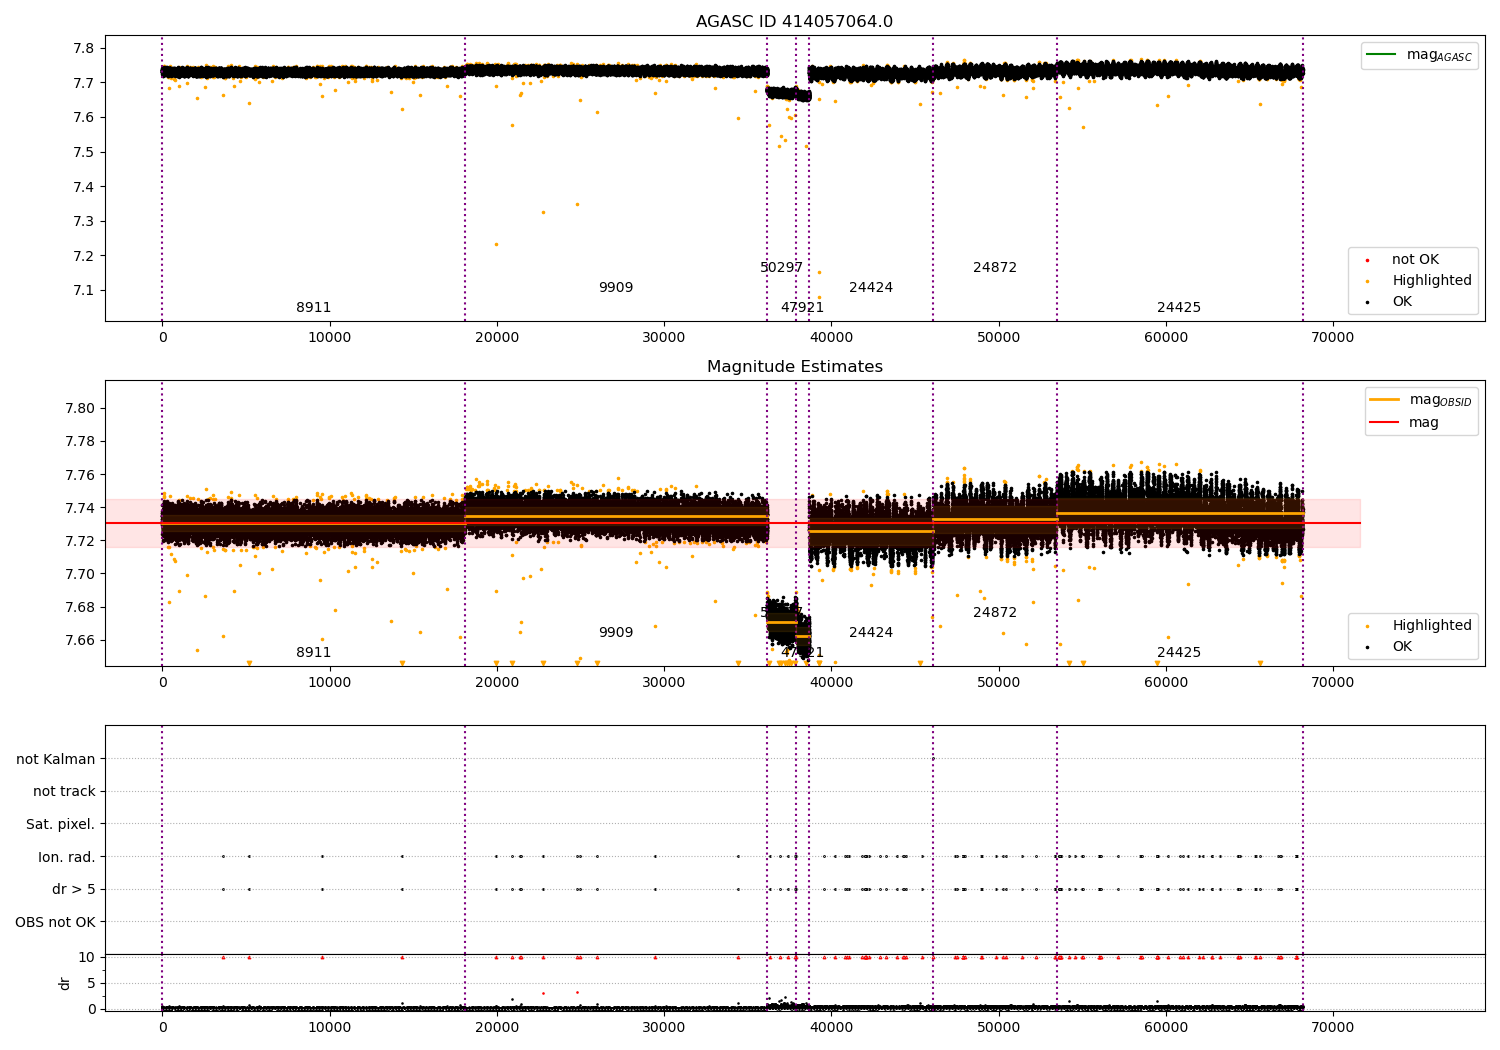Click obsid label 24425 in the AGASC ID plot
This screenshot has height=1050, width=1500.
(1179, 308)
